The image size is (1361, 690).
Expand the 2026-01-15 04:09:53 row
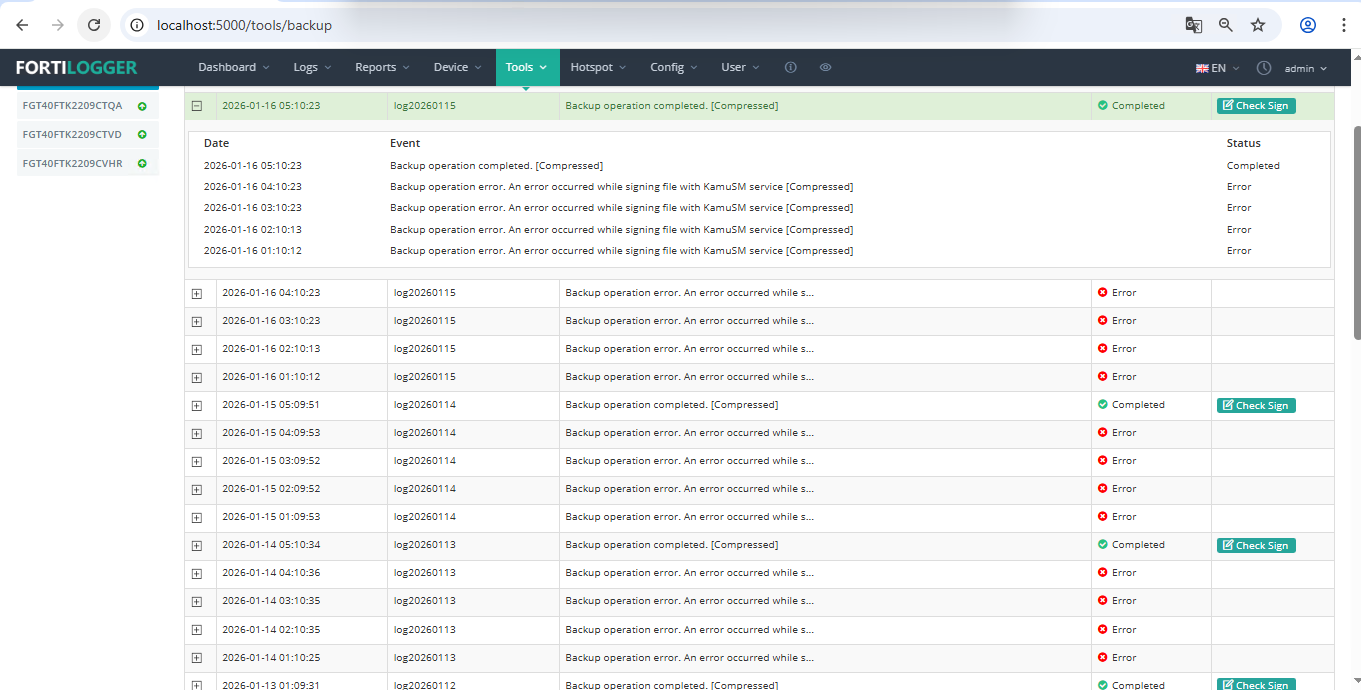click(197, 433)
